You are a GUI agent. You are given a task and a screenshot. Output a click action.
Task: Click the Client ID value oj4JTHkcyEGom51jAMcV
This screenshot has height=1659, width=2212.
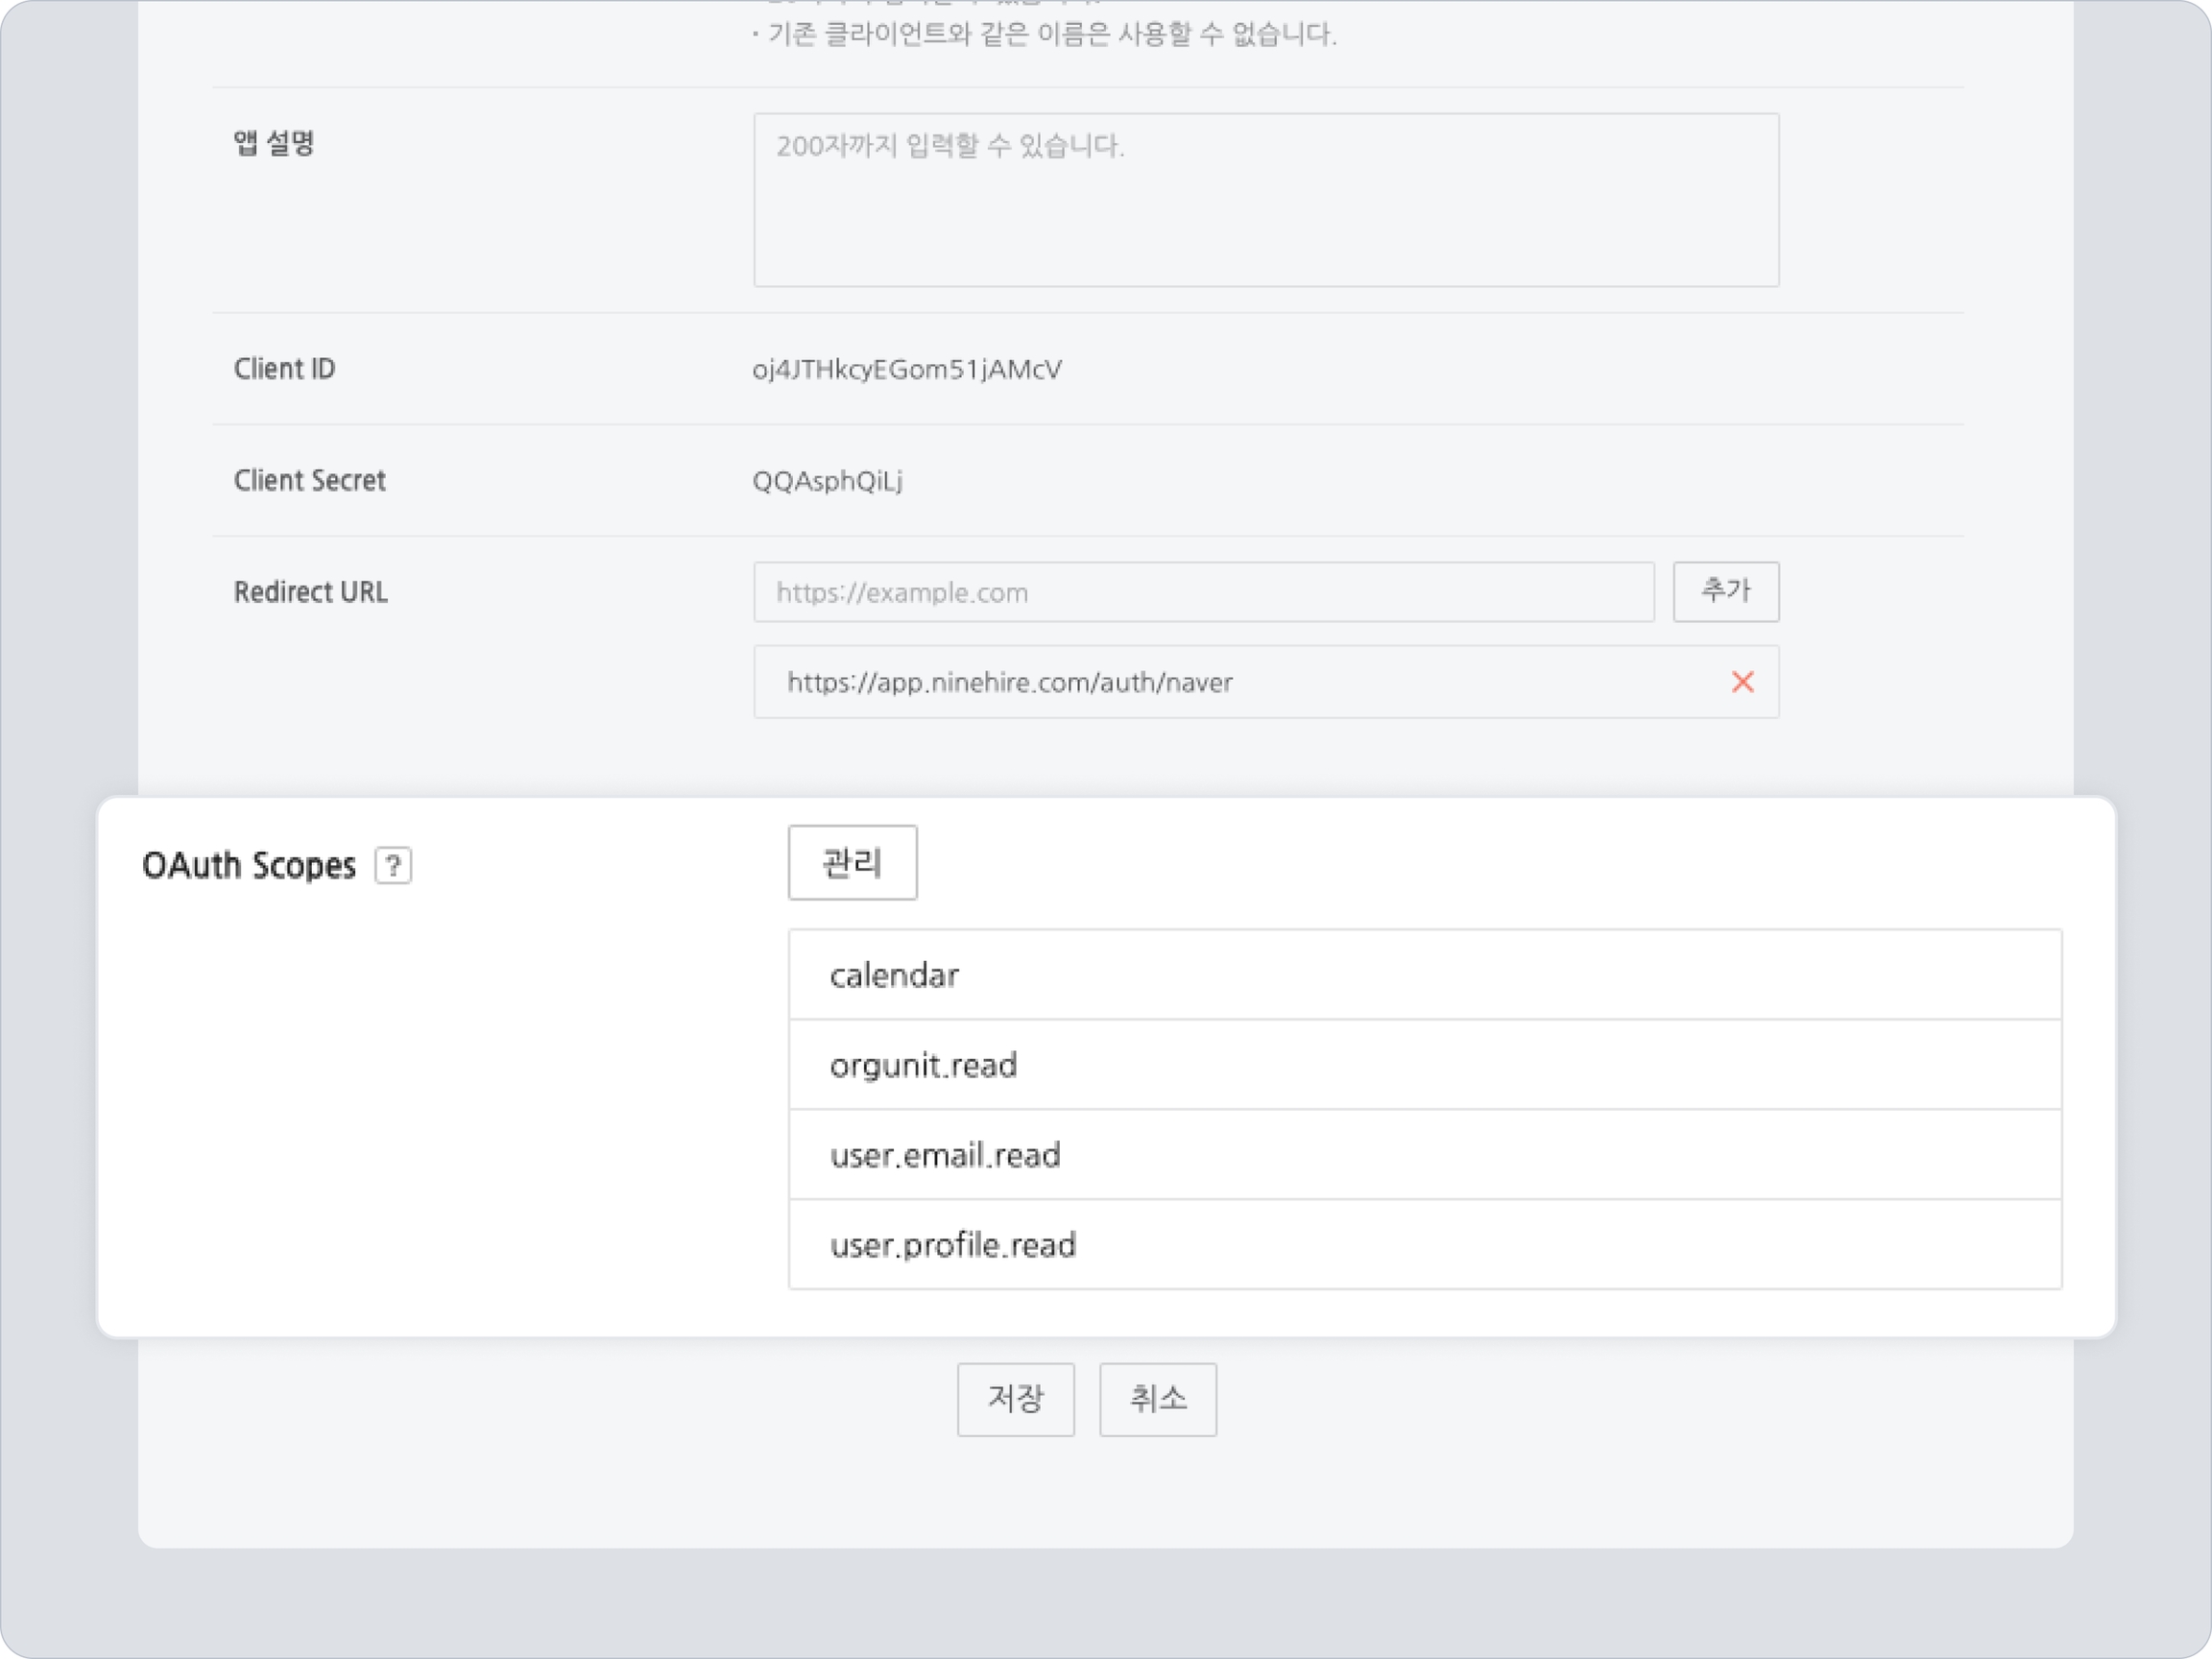pos(907,369)
